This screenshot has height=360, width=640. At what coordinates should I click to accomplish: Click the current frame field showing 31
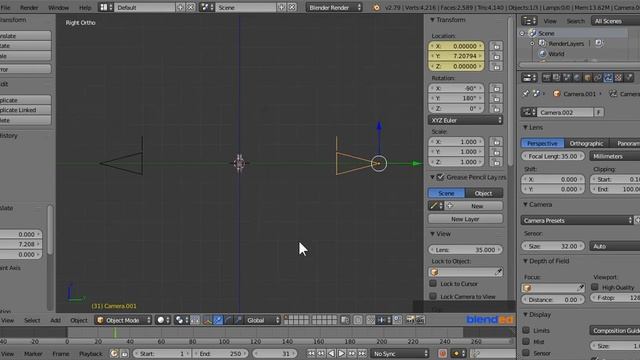pos(274,353)
